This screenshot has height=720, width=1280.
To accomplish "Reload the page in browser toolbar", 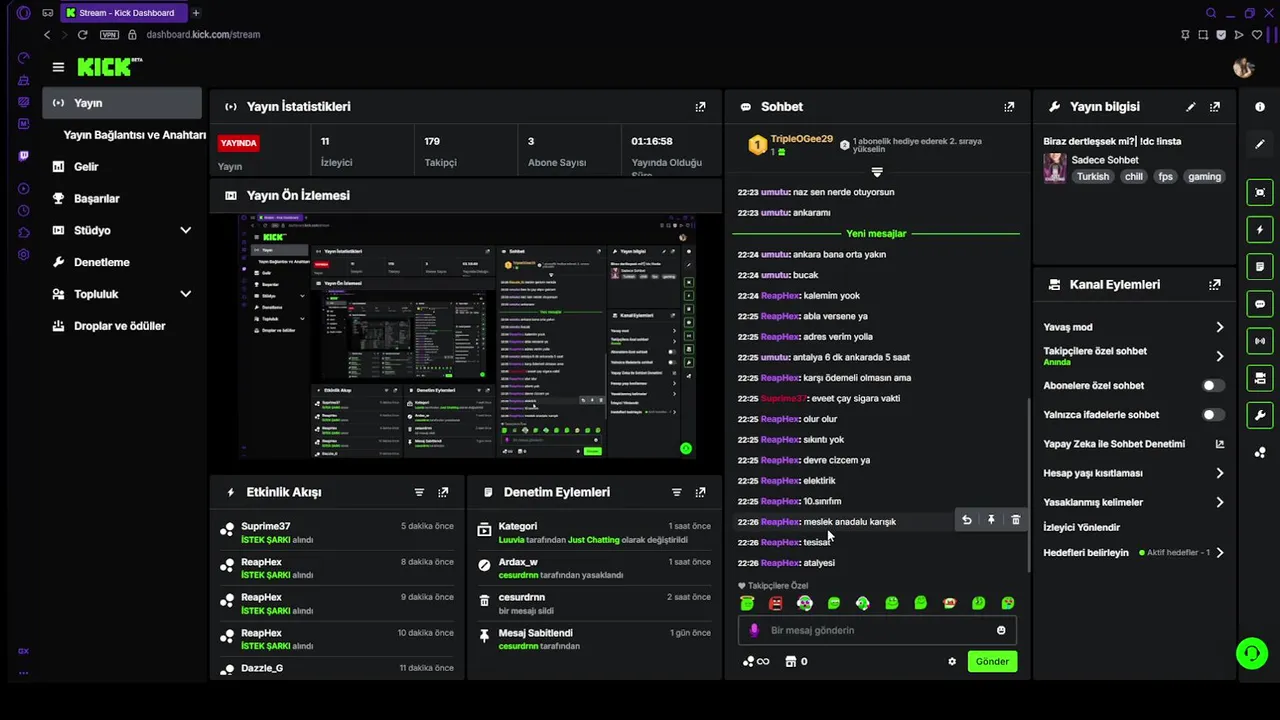I will pyautogui.click(x=82, y=34).
